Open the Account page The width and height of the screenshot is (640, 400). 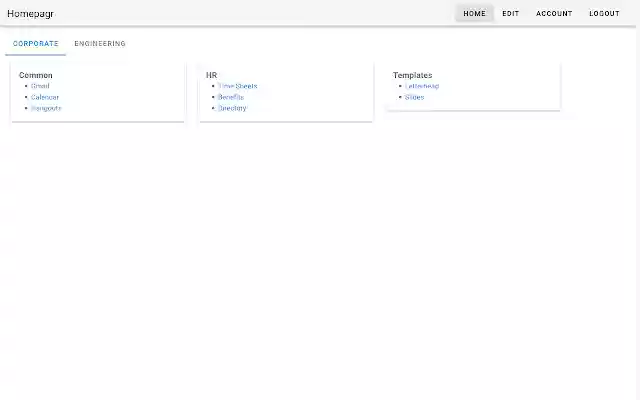[554, 13]
